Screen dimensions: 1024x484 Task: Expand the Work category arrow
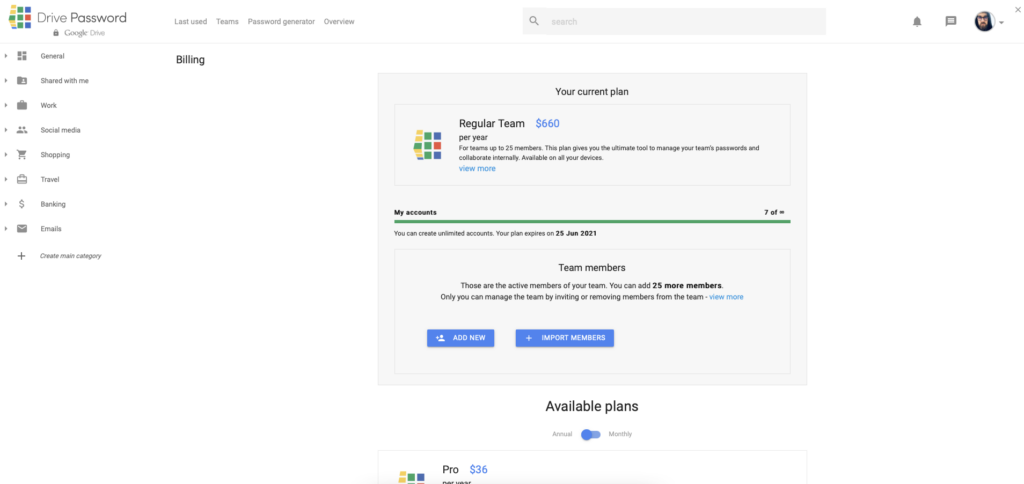point(6,105)
